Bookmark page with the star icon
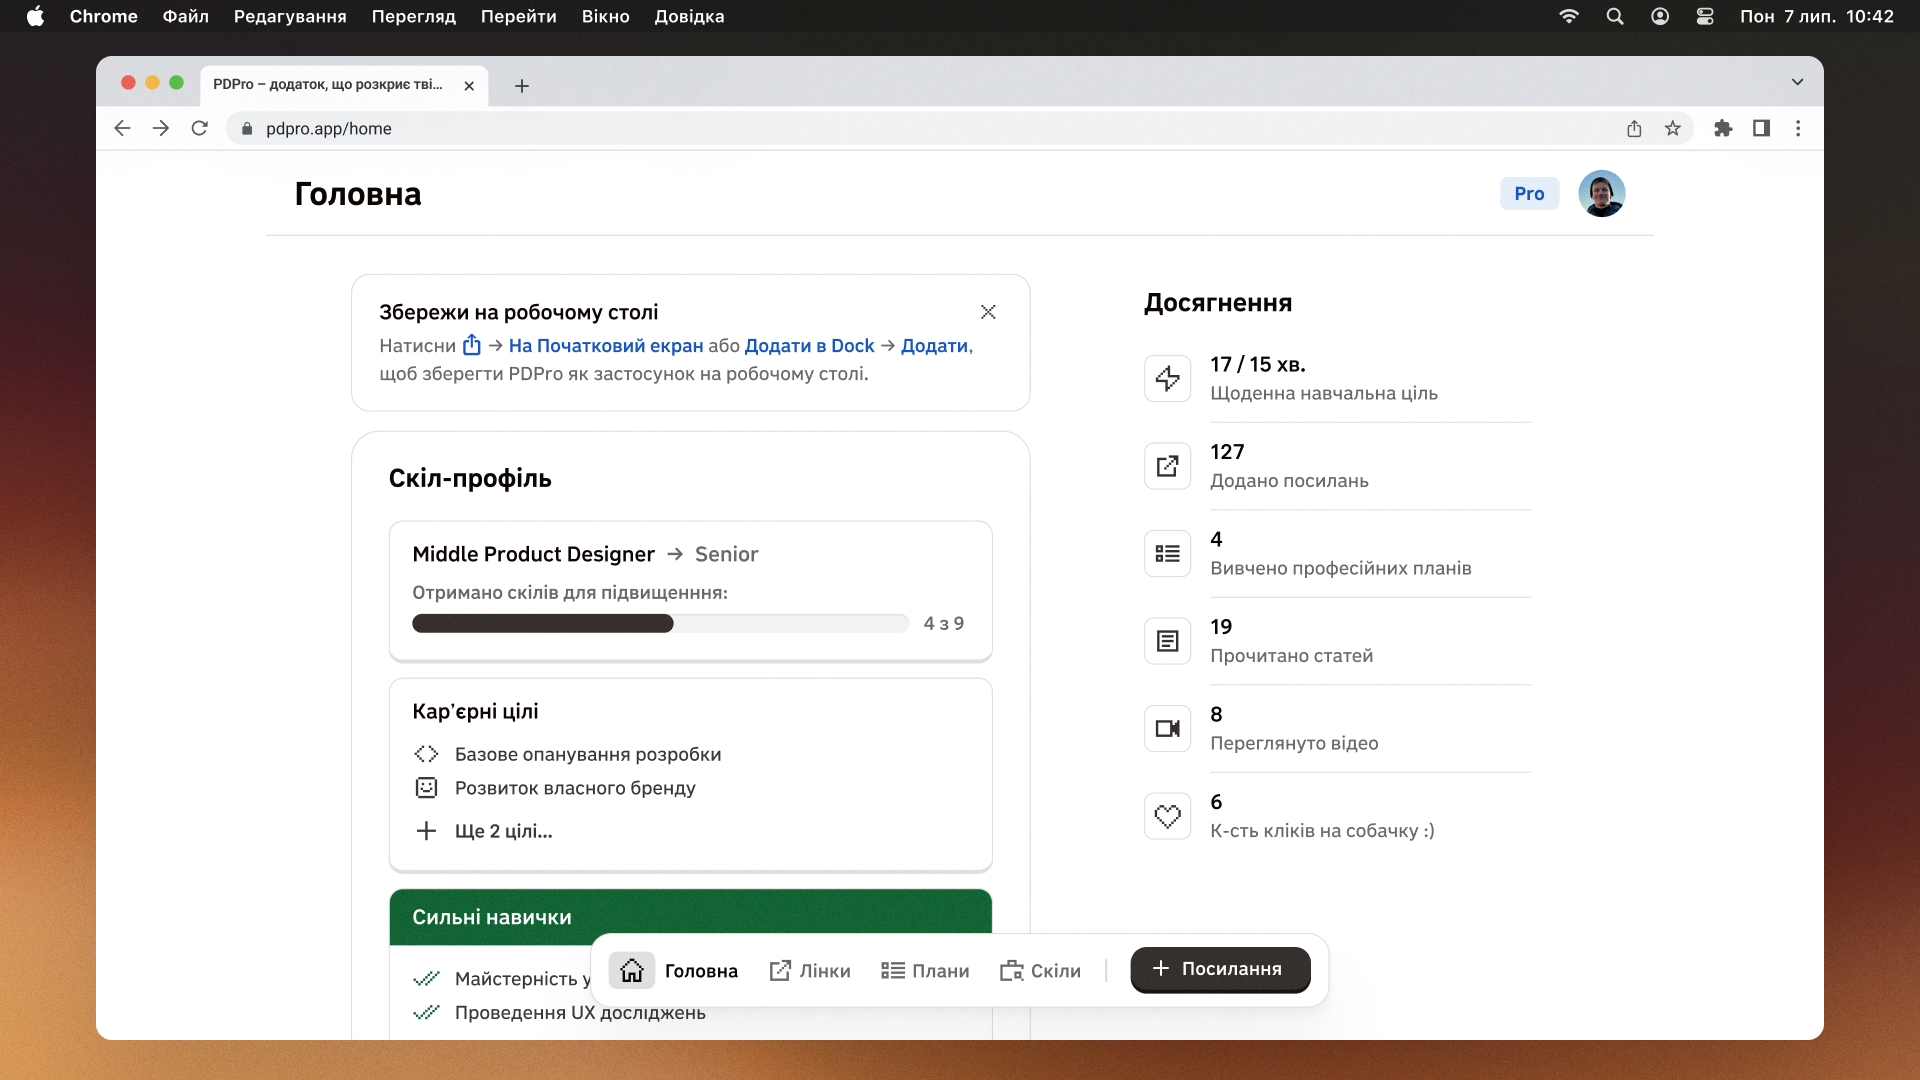1920x1080 pixels. (1672, 128)
